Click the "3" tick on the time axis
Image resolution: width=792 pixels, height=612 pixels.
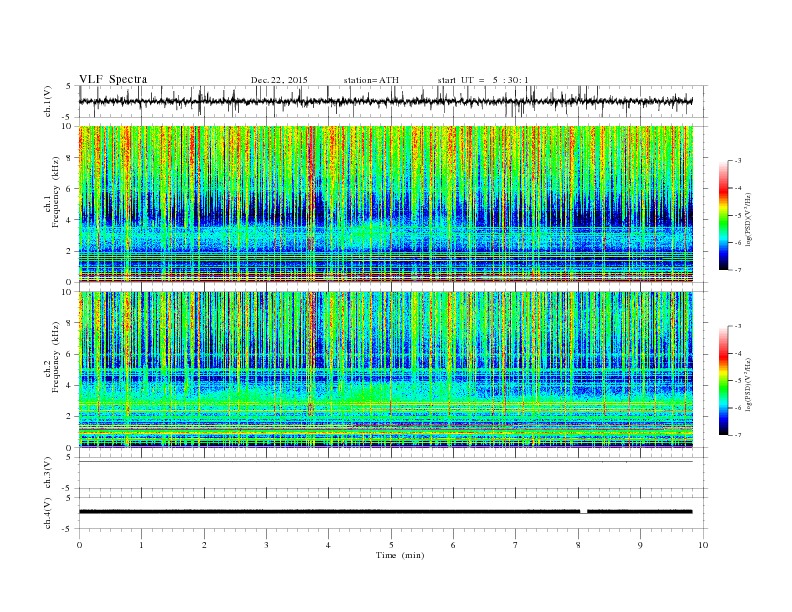(266, 545)
